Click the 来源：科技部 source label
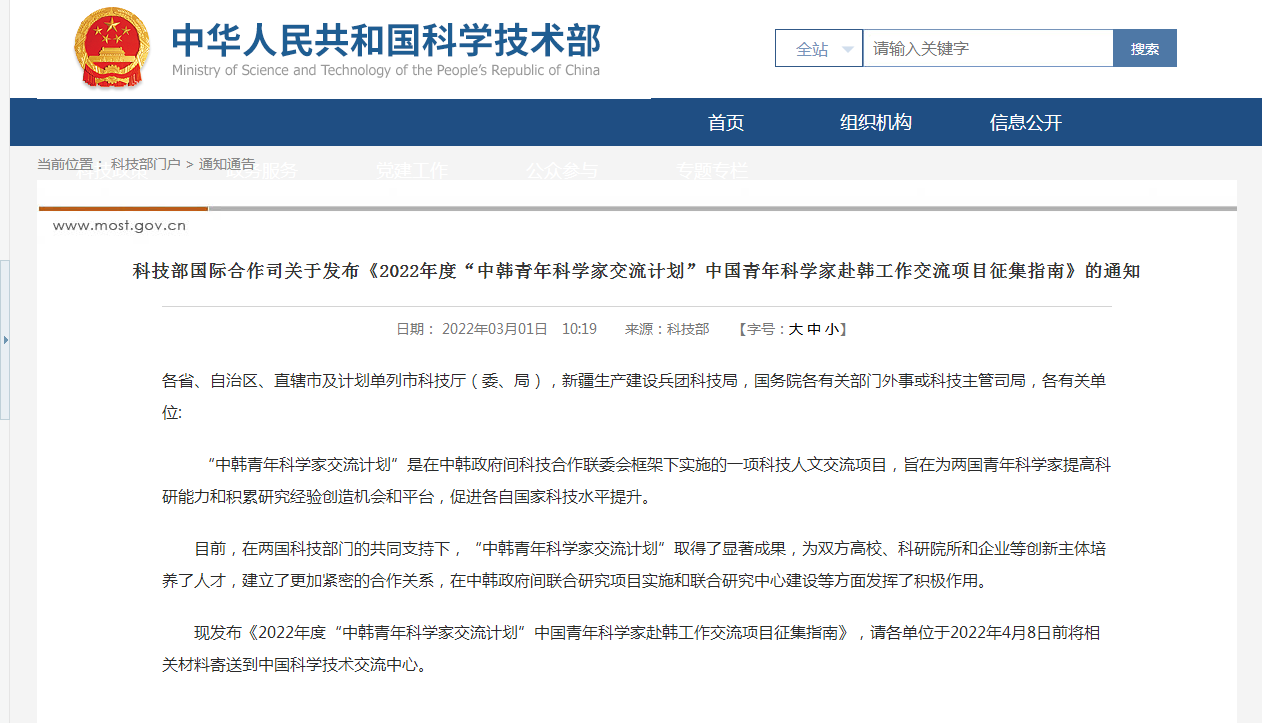 click(x=667, y=329)
